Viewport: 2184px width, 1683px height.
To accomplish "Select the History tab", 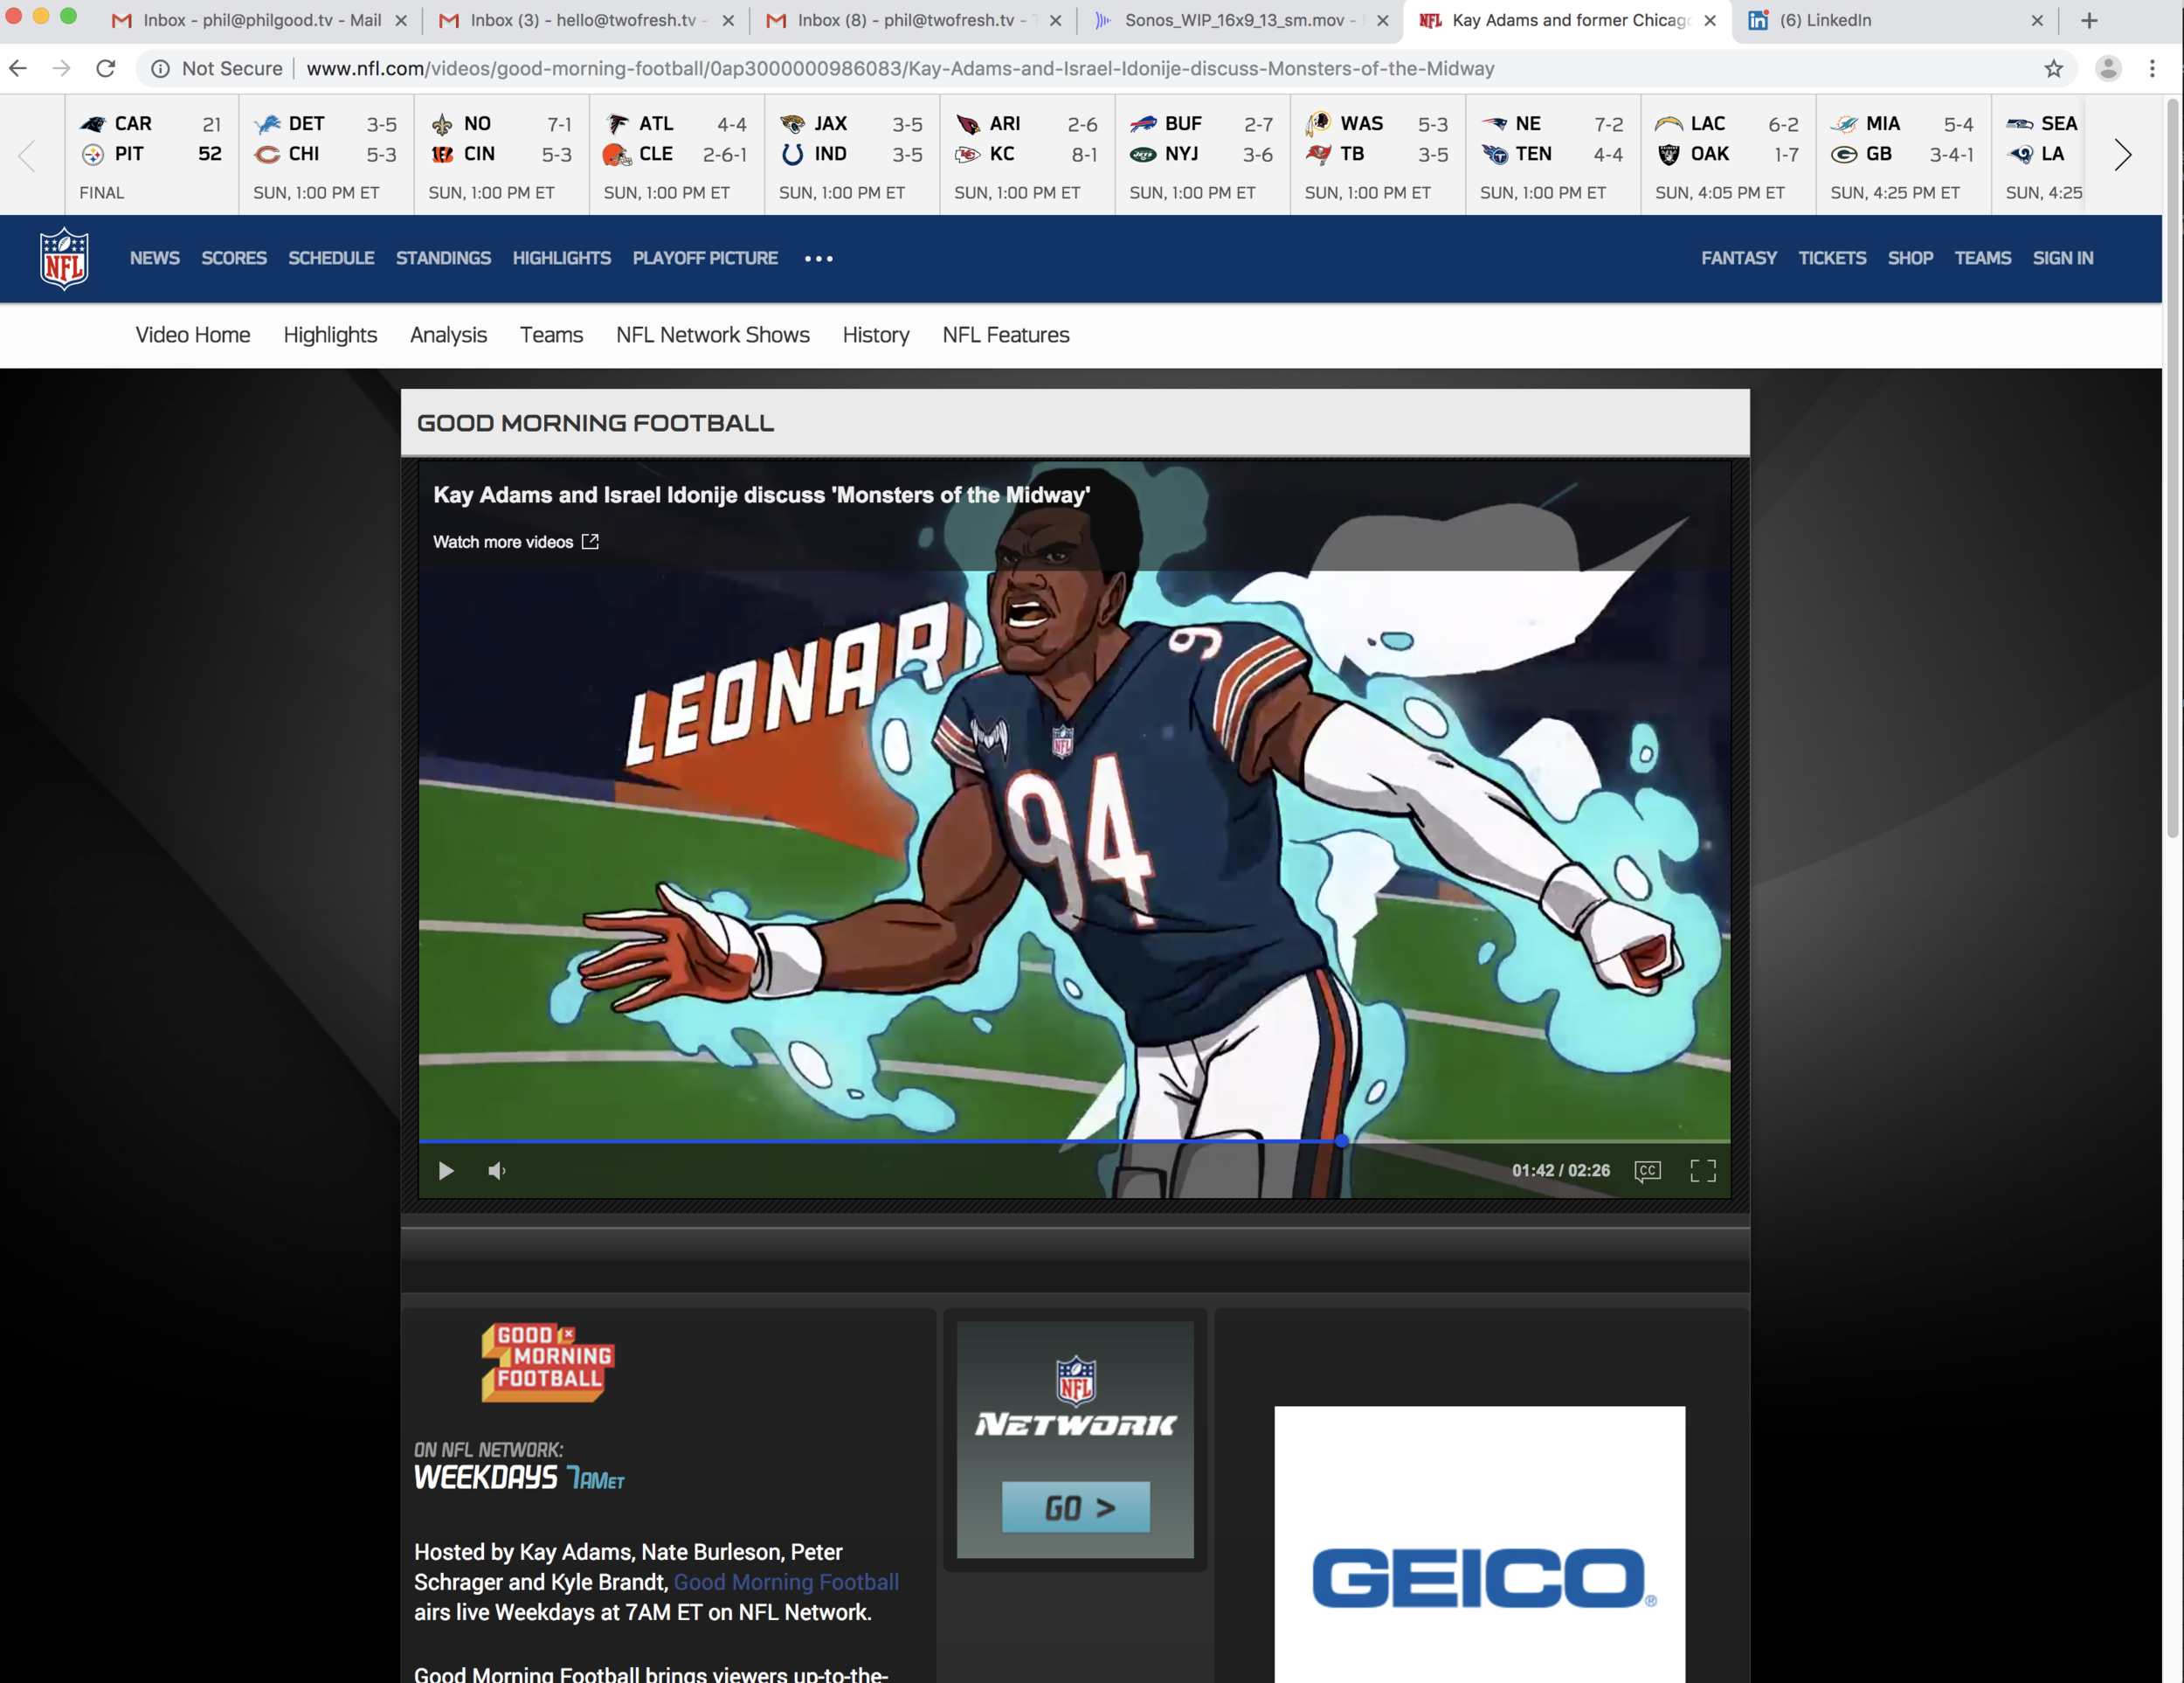I will click(876, 335).
